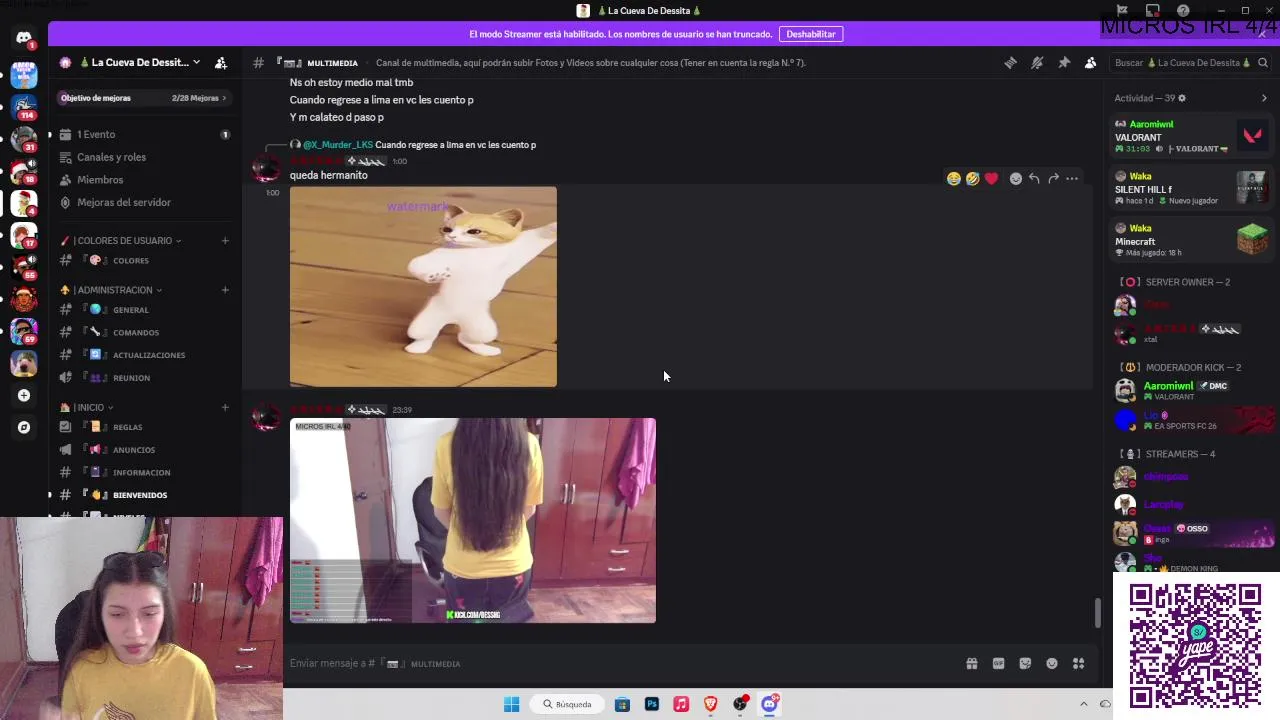Collapse the INICIO category
1280x720 pixels.
87,407
